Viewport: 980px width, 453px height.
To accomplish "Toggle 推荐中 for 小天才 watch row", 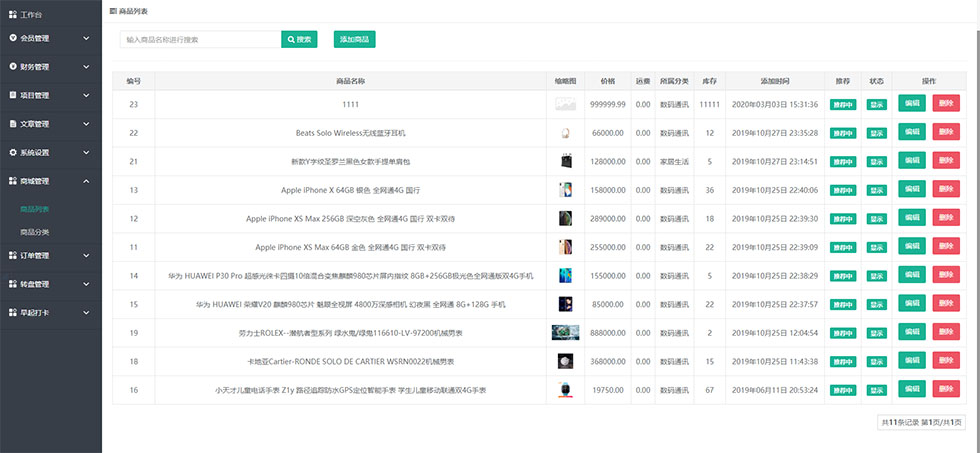I will [843, 391].
